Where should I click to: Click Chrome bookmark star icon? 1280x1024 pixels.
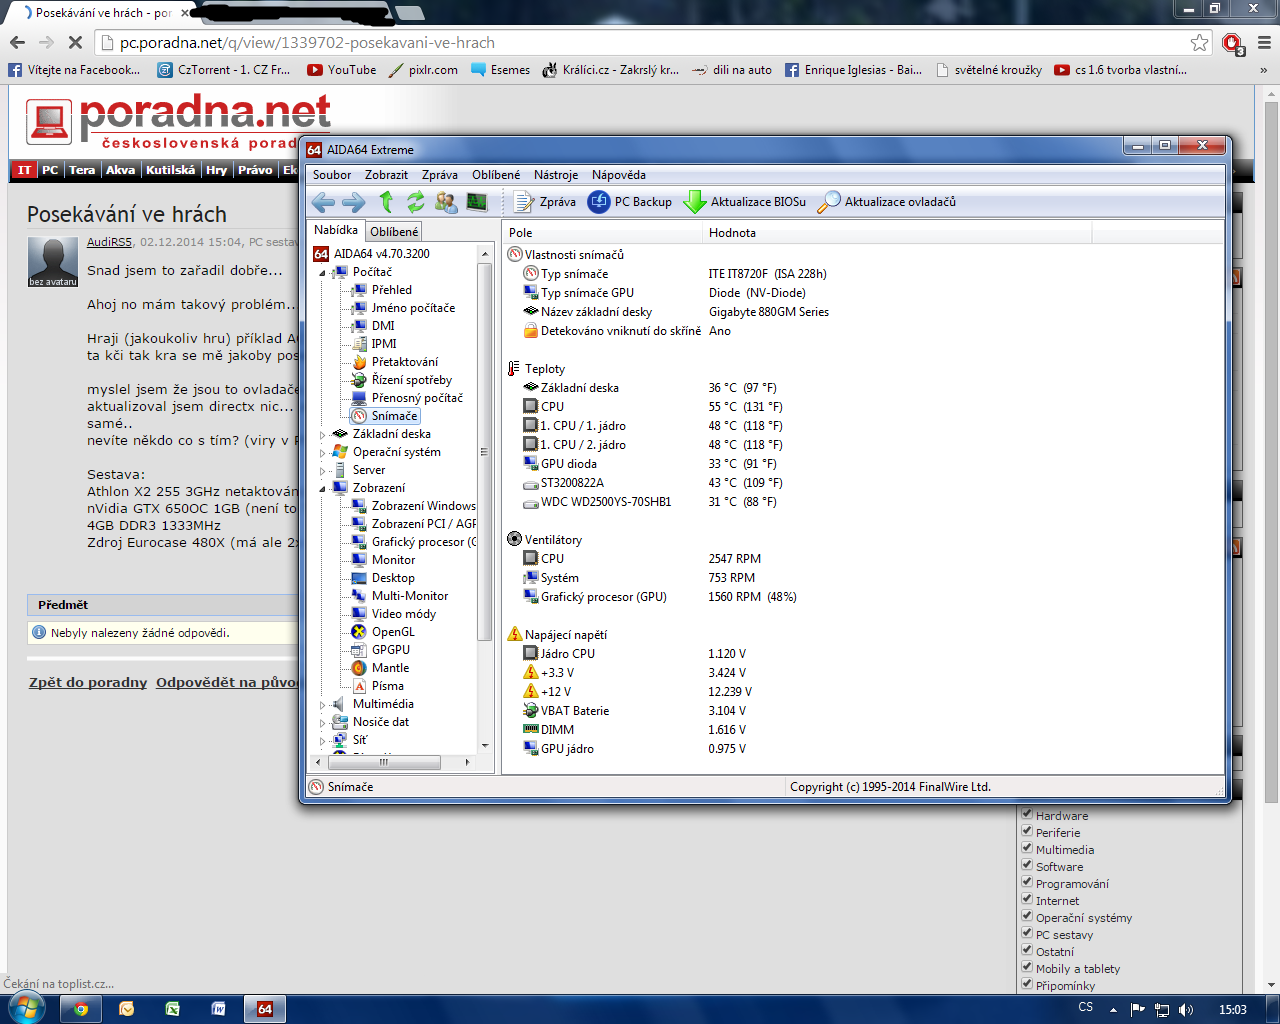1199,43
